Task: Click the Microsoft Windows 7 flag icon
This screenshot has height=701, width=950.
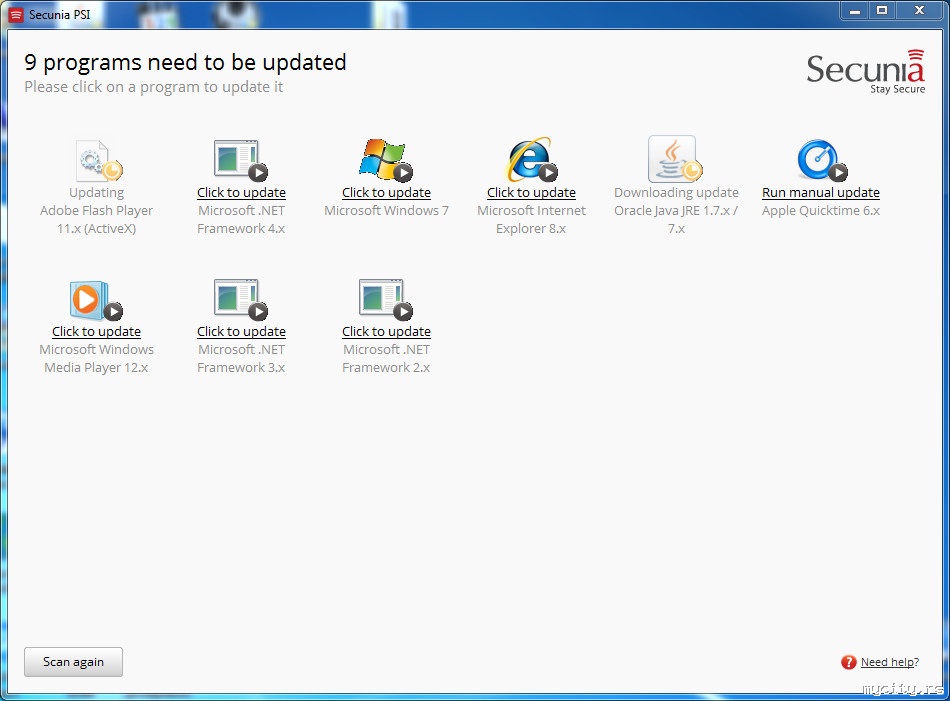Action: click(386, 160)
